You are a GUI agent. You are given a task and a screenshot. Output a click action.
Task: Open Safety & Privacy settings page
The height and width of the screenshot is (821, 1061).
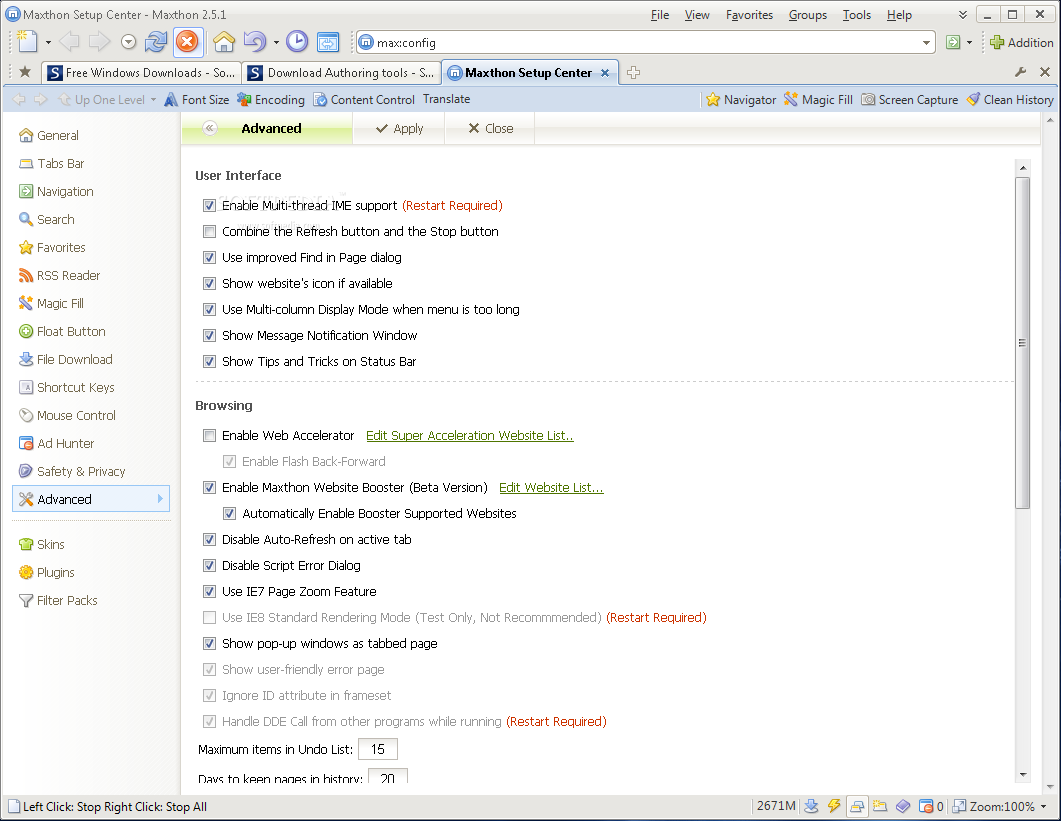[x=72, y=471]
